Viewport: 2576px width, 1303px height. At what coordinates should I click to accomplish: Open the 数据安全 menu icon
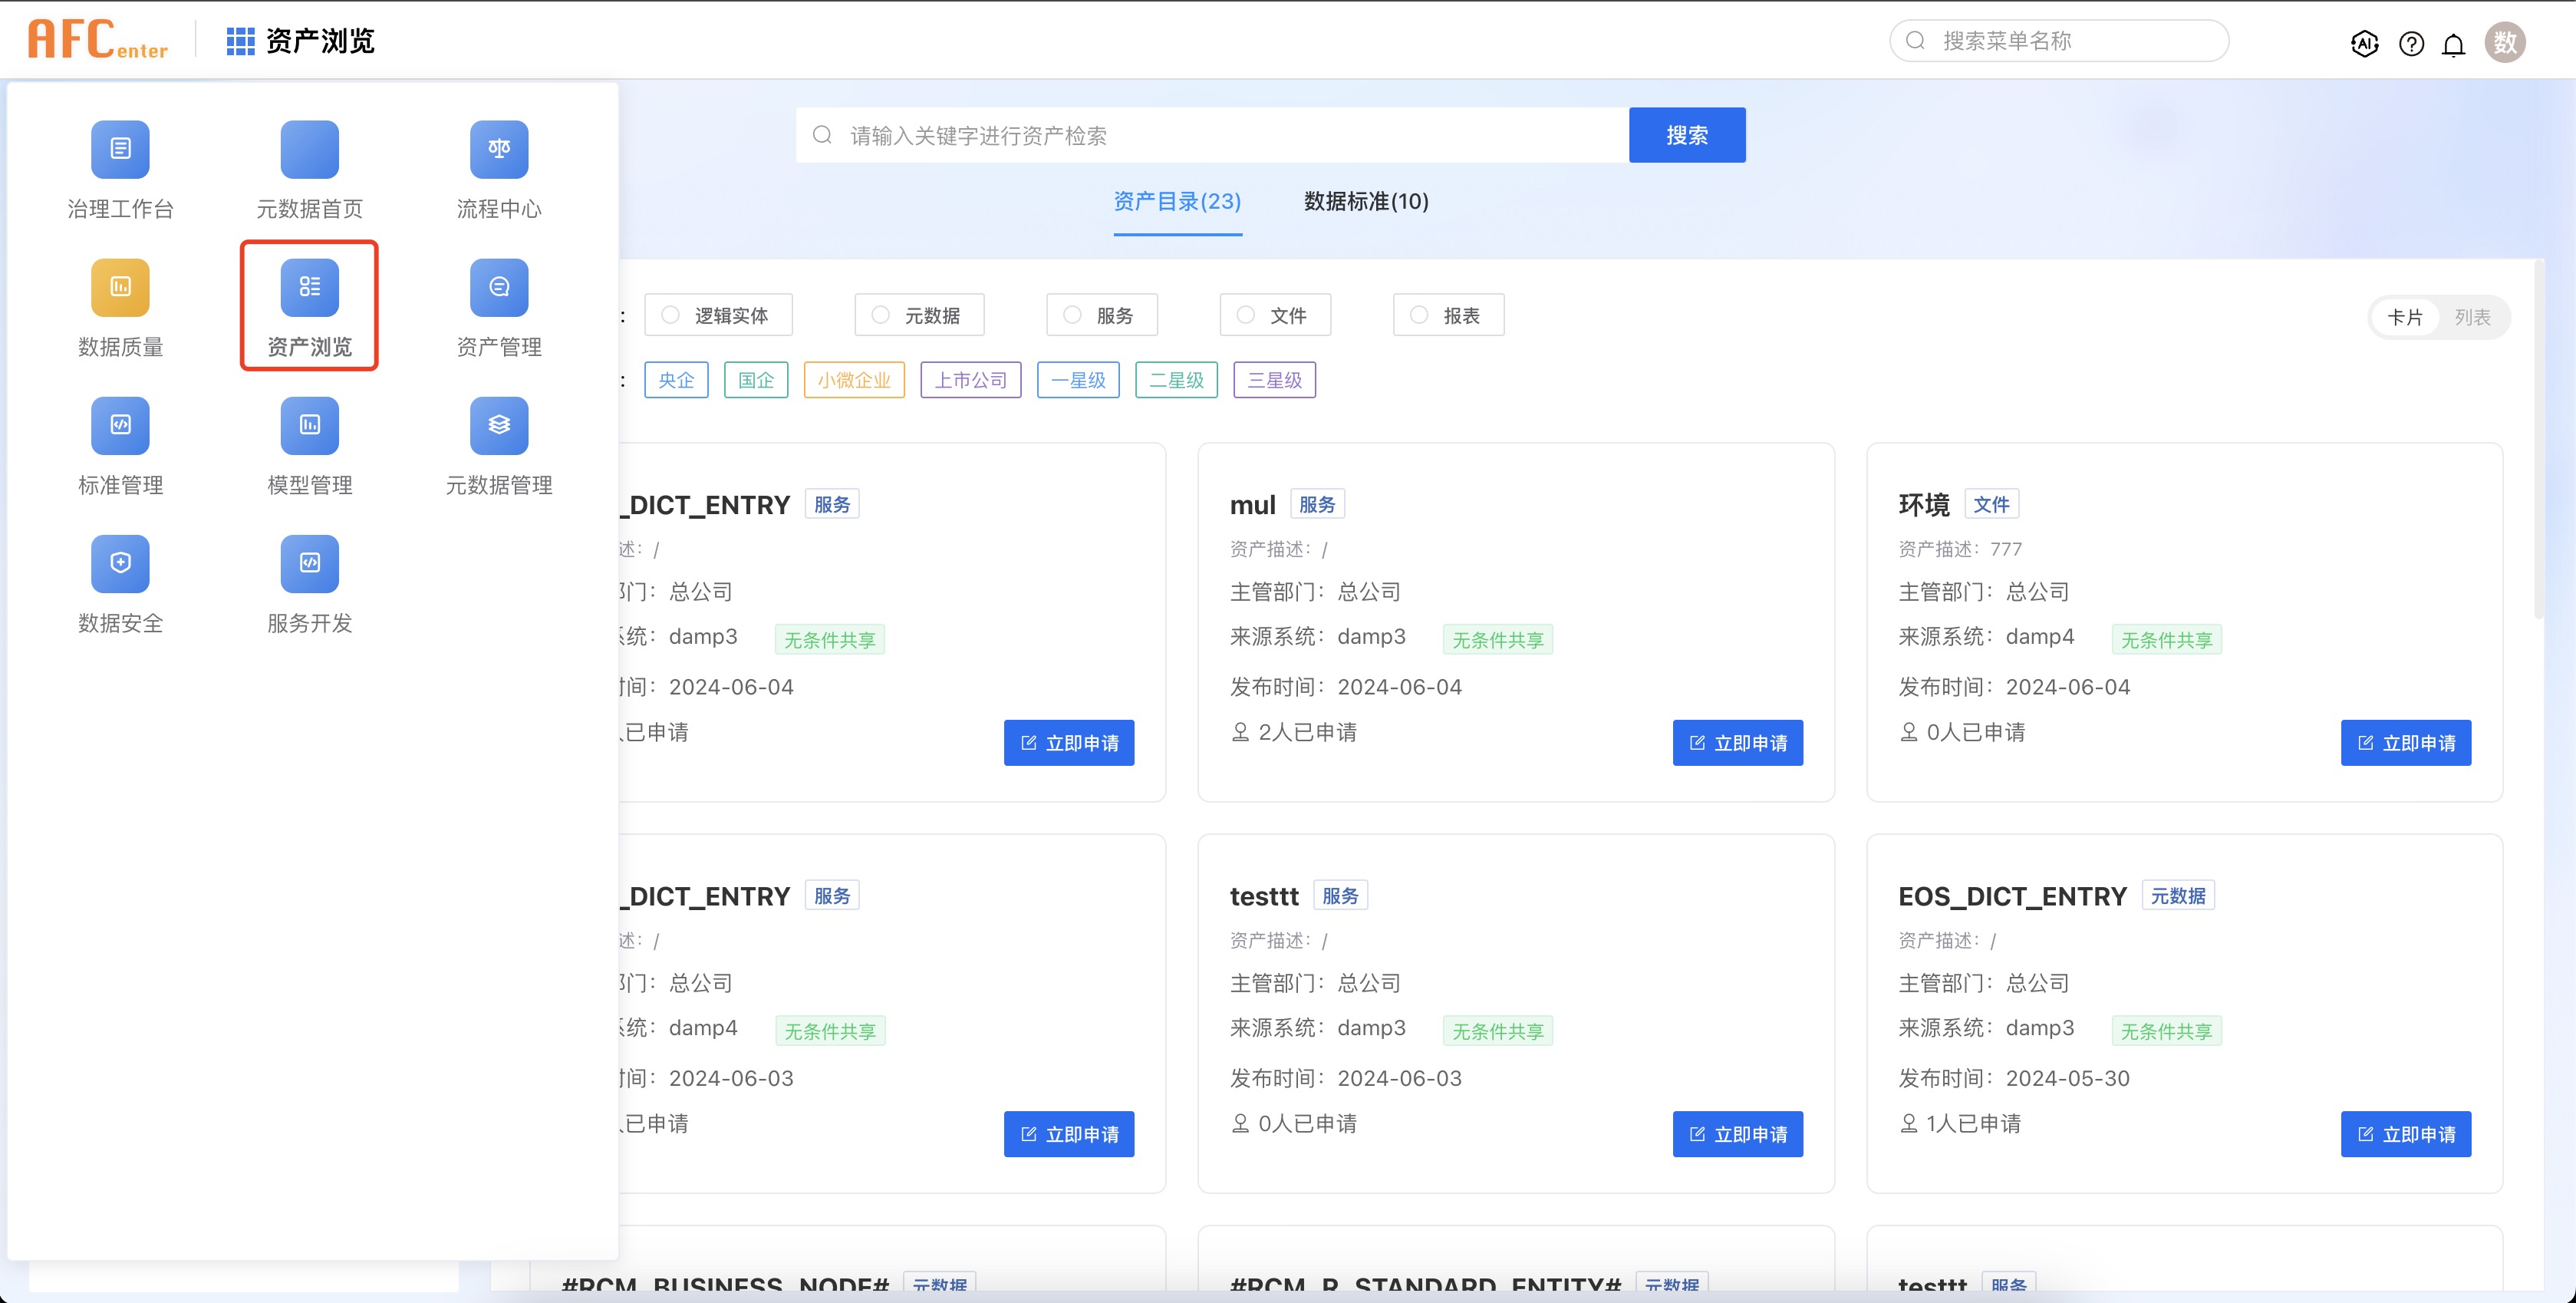(120, 563)
